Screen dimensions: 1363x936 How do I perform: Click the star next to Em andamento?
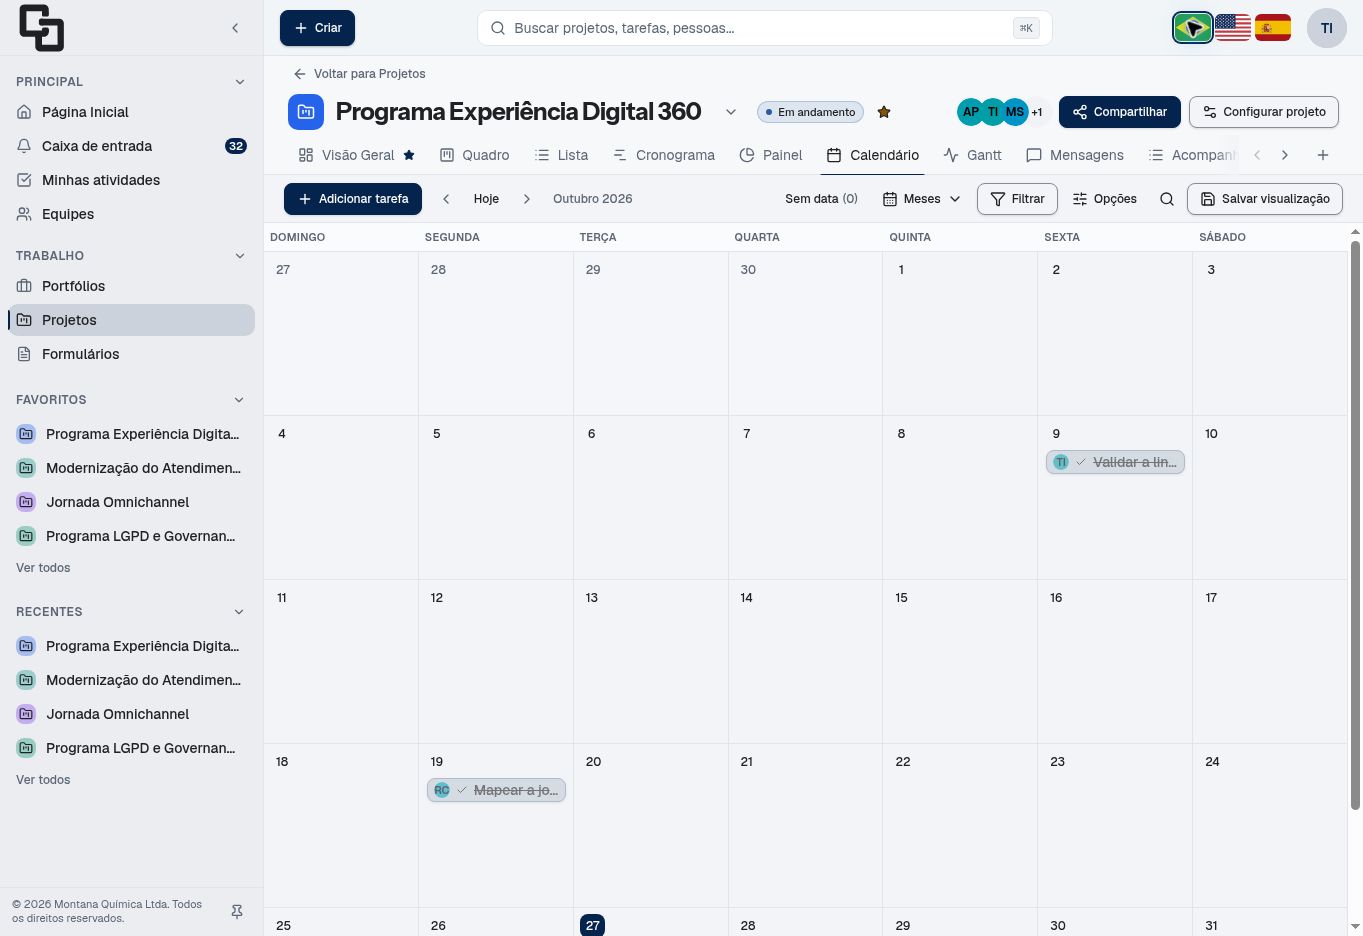[x=884, y=112]
